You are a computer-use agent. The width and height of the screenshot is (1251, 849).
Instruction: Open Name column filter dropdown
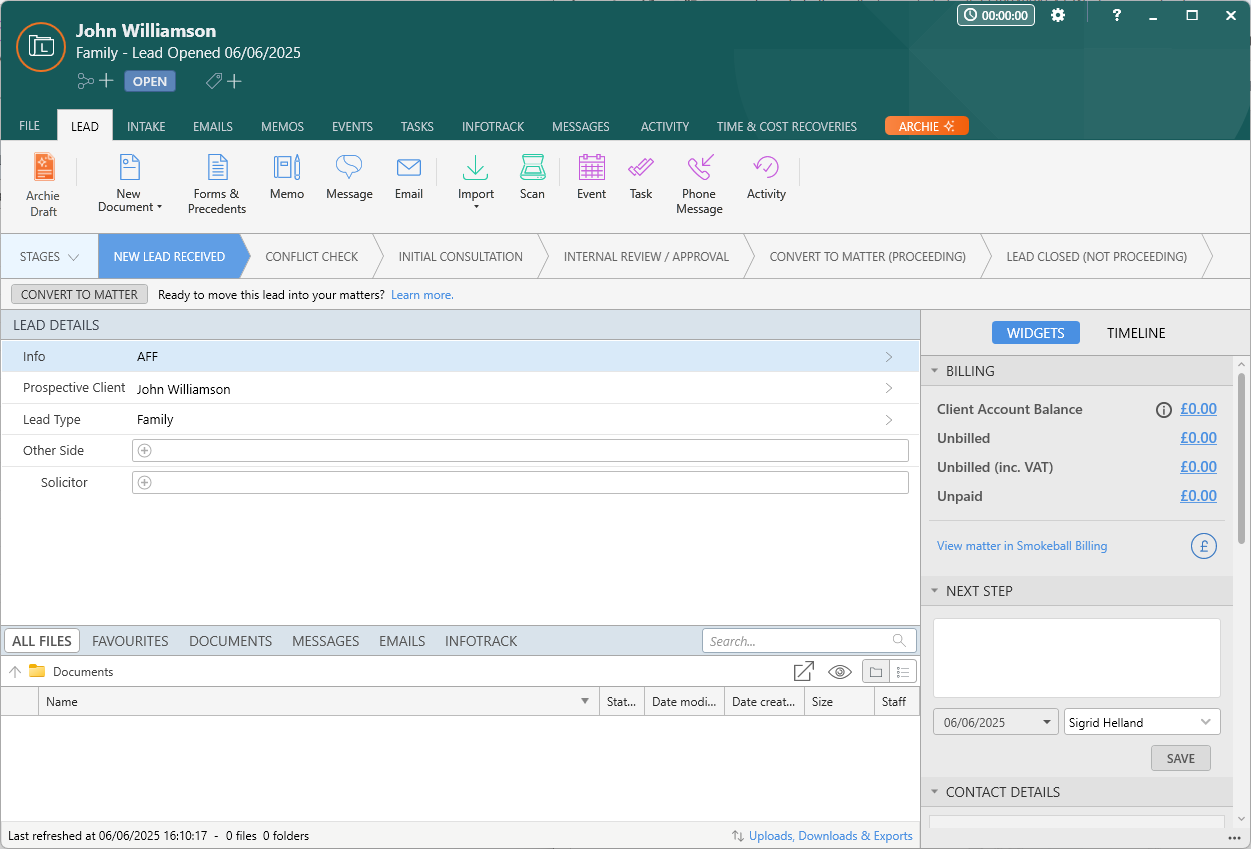click(585, 701)
